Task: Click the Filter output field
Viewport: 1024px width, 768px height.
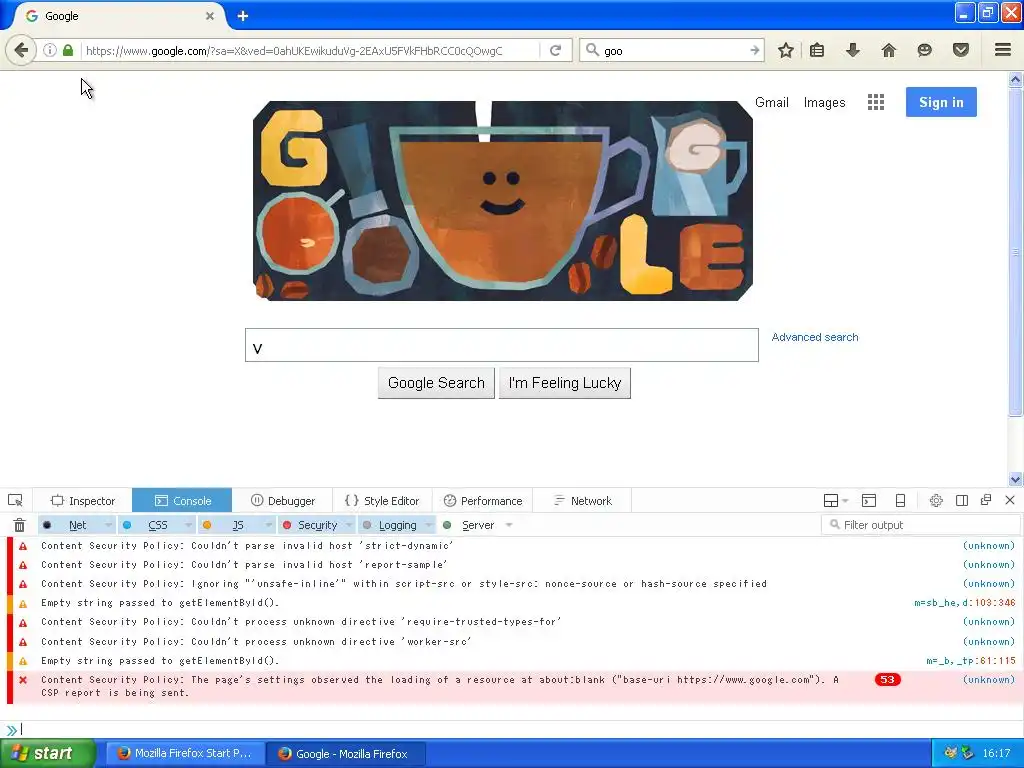Action: click(x=920, y=524)
